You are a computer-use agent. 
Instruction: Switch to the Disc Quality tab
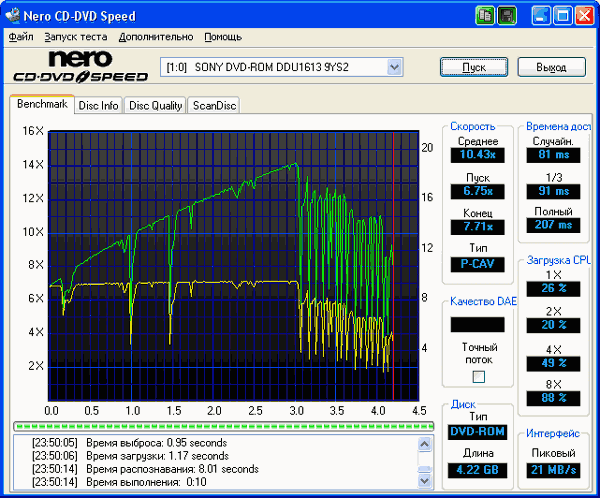[155, 105]
